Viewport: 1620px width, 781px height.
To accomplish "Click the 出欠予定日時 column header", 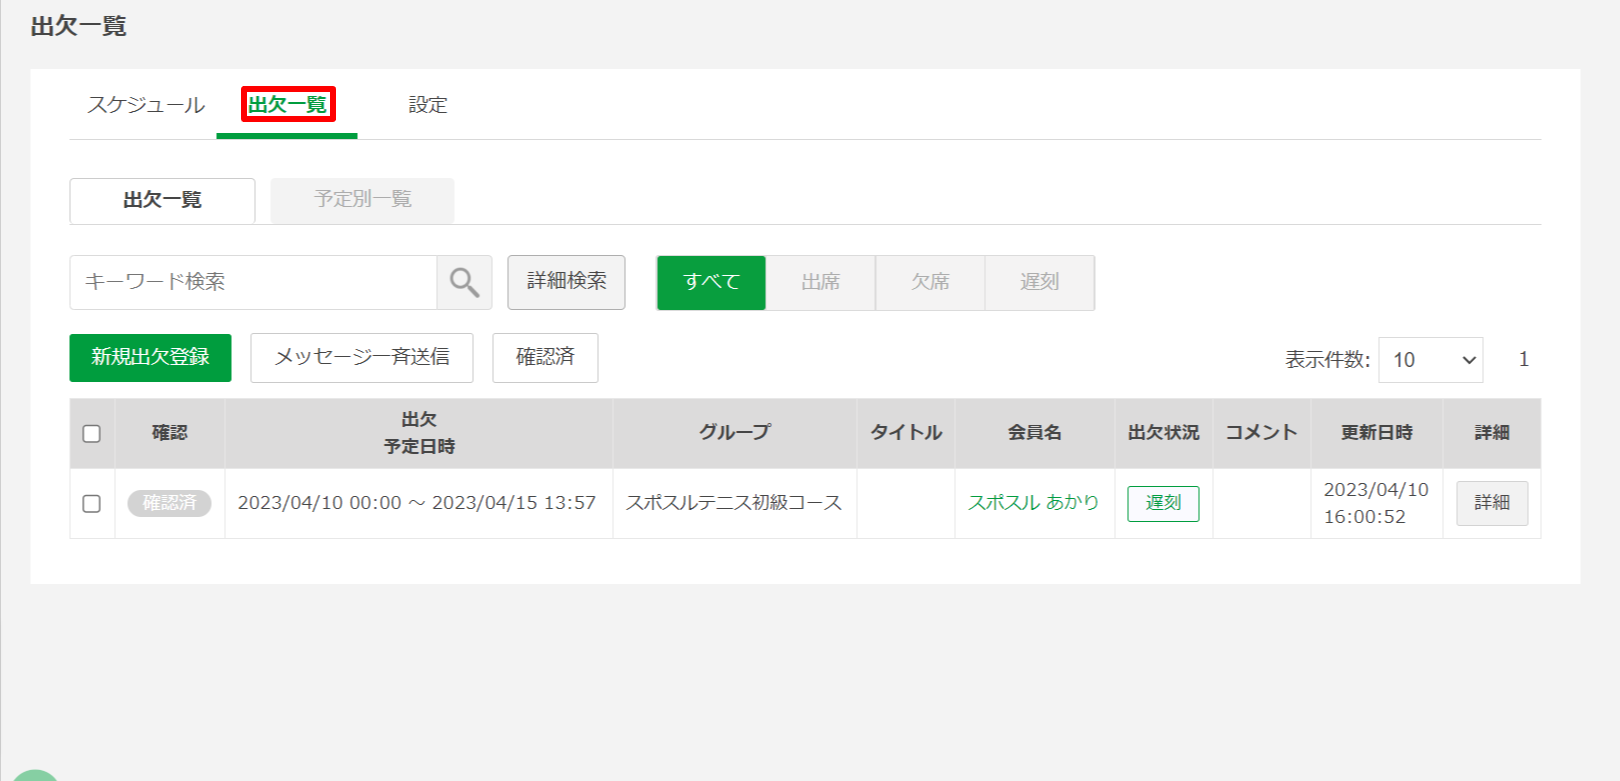I will 419,433.
